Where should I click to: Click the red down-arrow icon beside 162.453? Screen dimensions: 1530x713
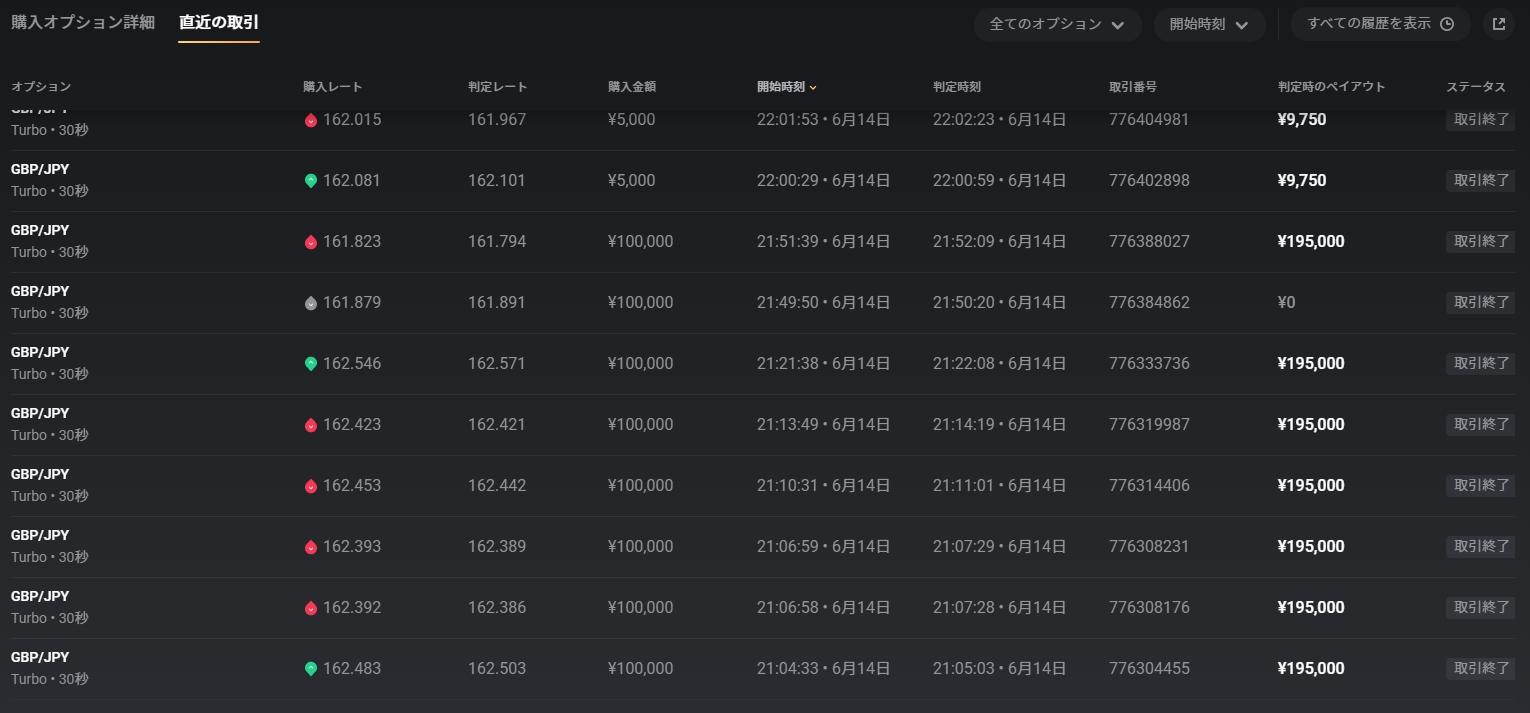tap(311, 486)
